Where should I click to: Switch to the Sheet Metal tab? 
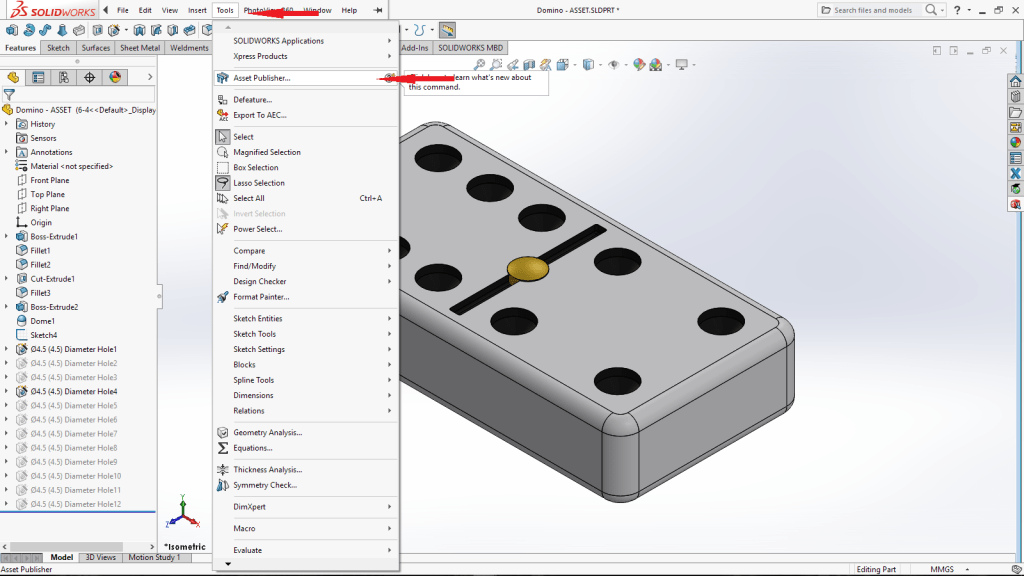coord(140,48)
